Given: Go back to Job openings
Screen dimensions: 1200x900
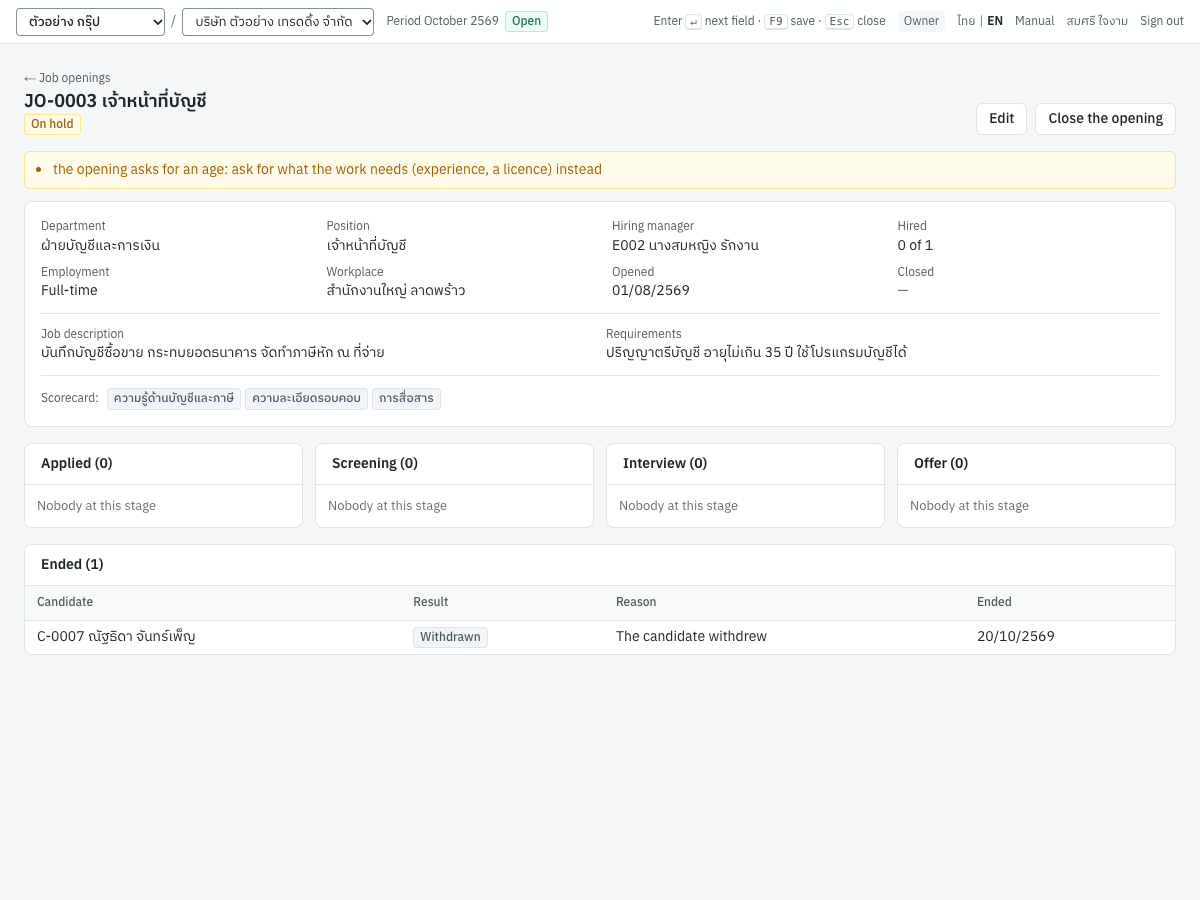Looking at the screenshot, I should coord(67,78).
